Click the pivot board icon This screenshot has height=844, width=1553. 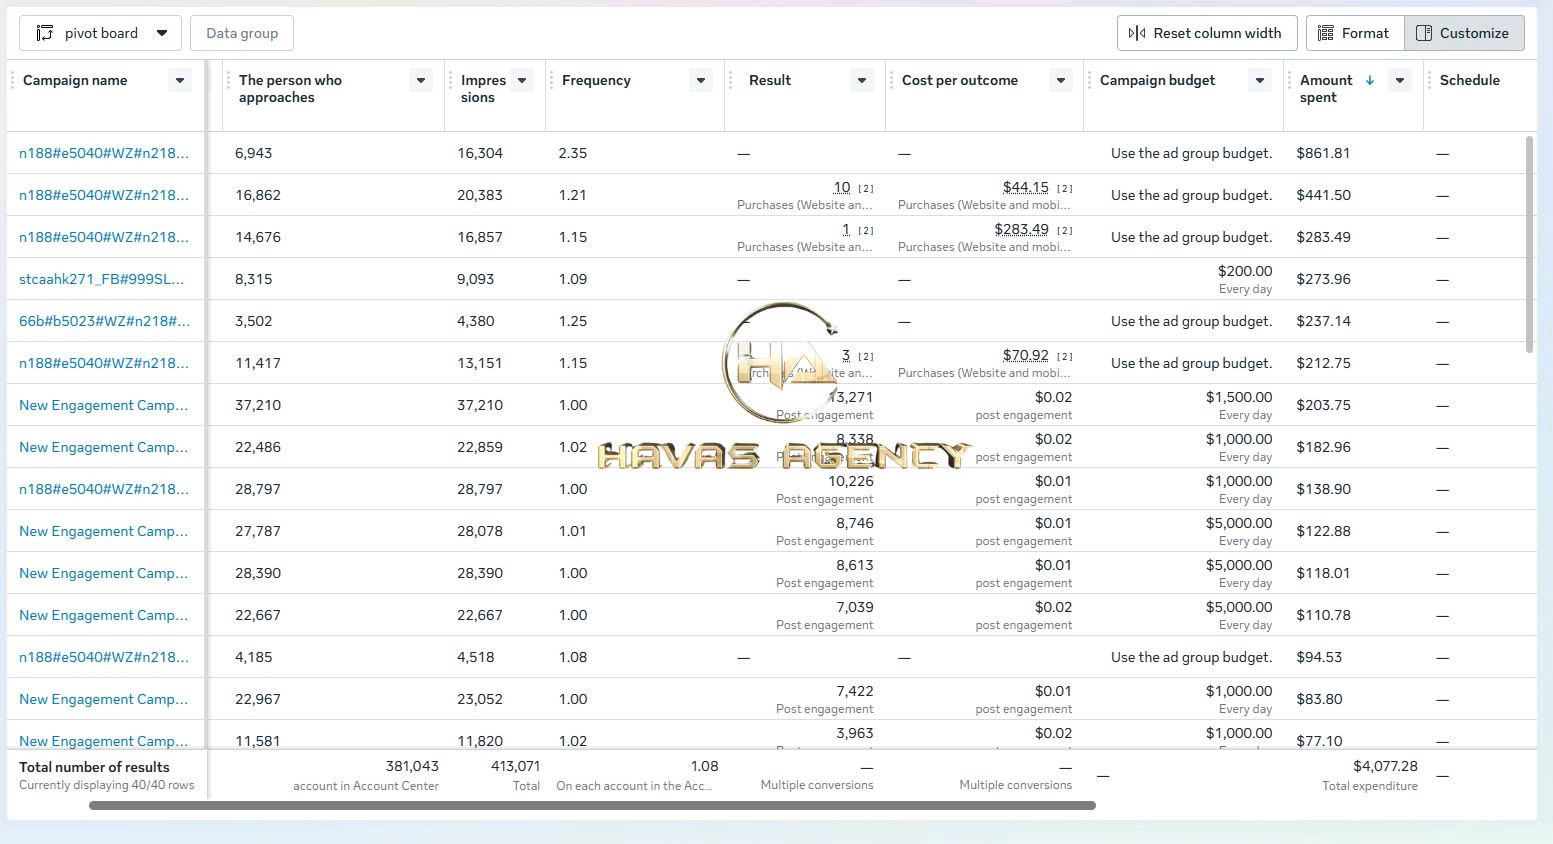(44, 33)
